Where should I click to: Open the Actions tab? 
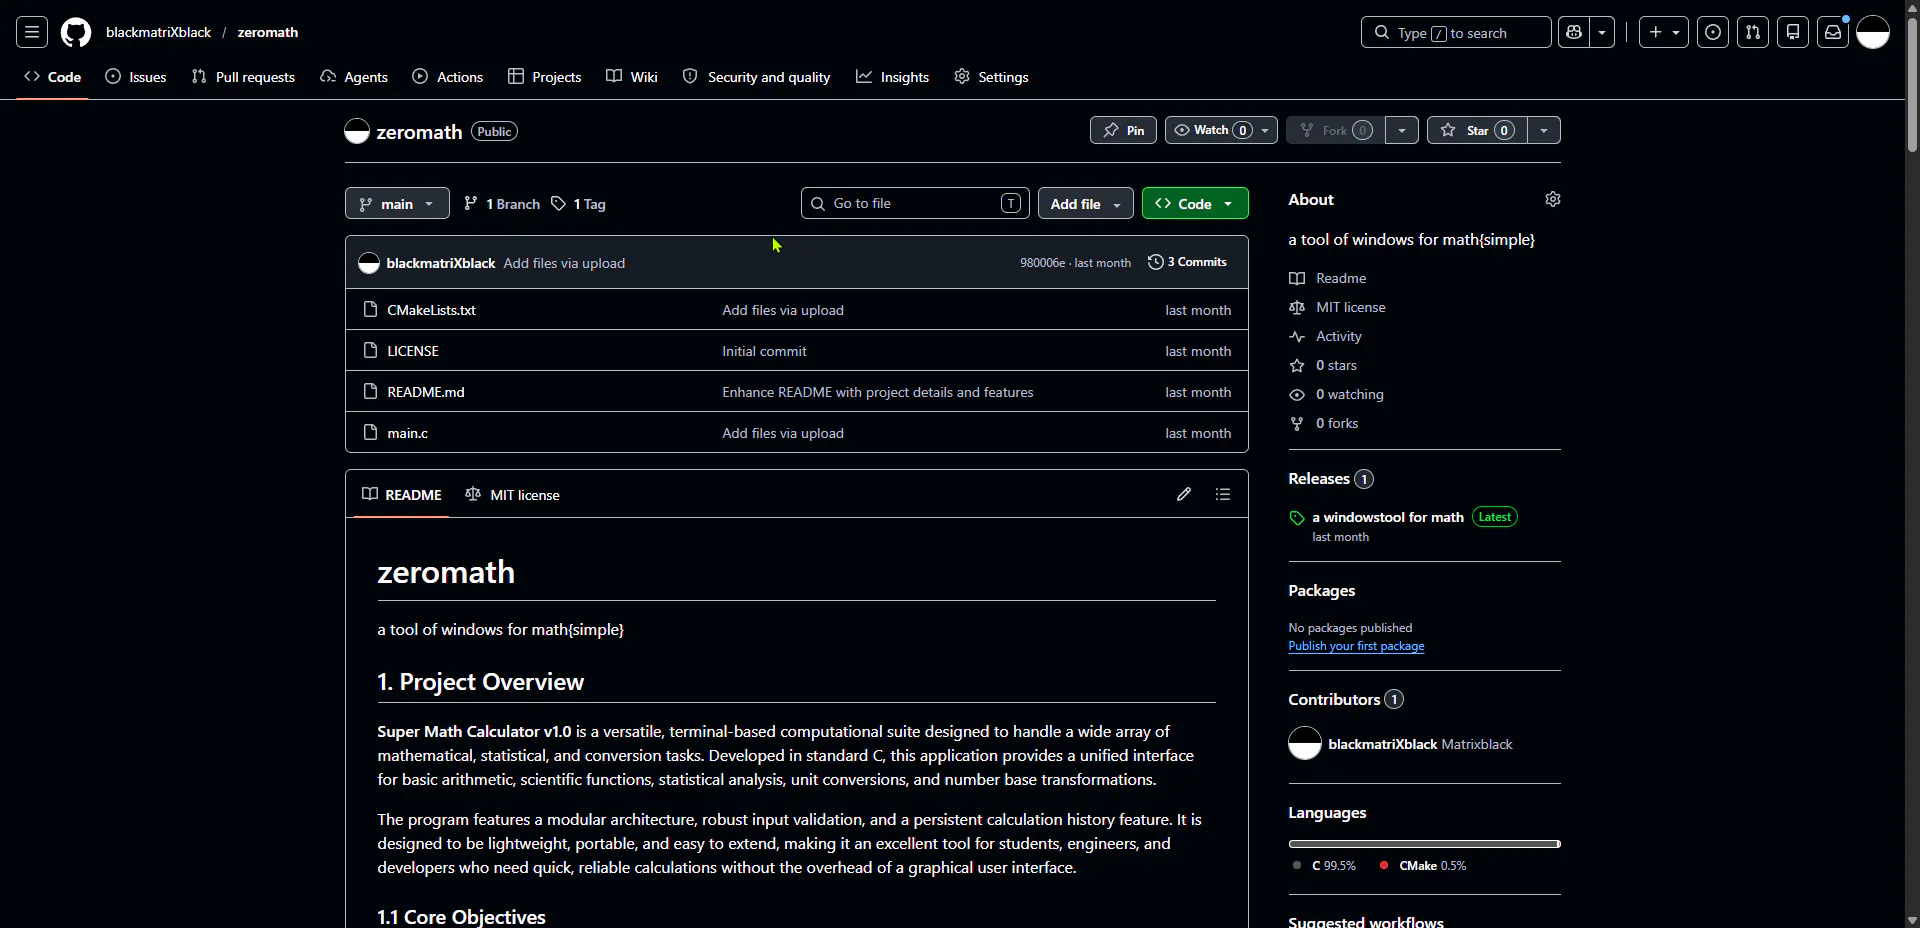(x=447, y=77)
